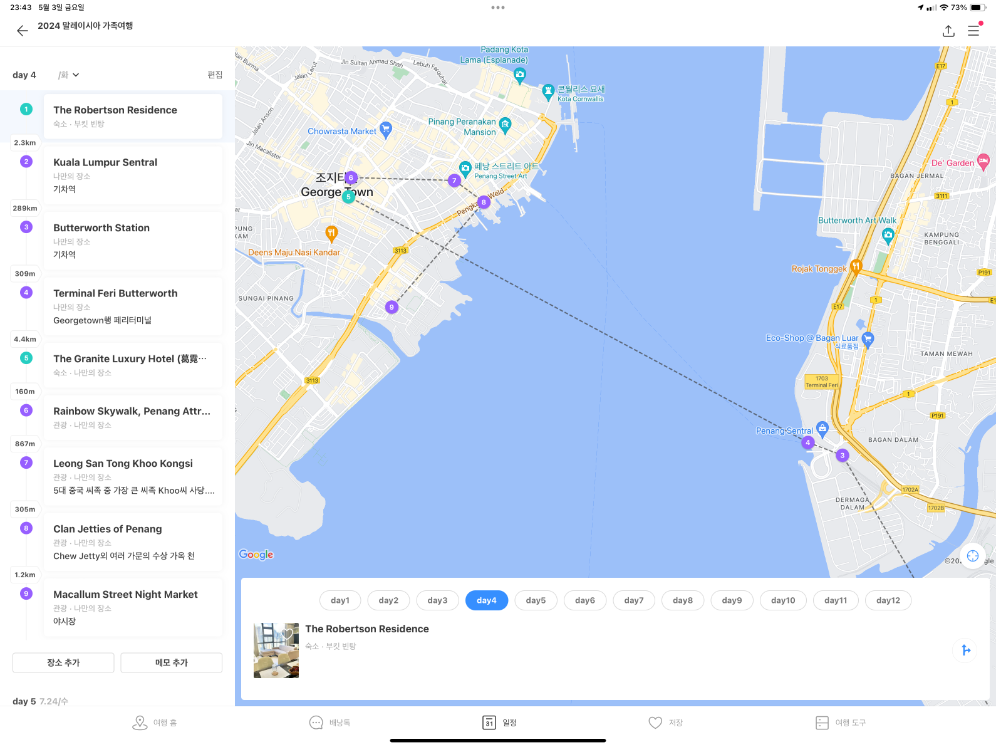The height and width of the screenshot is (747, 996).
Task: Tap the 여행 홈 map pin icon
Action: coord(139,722)
